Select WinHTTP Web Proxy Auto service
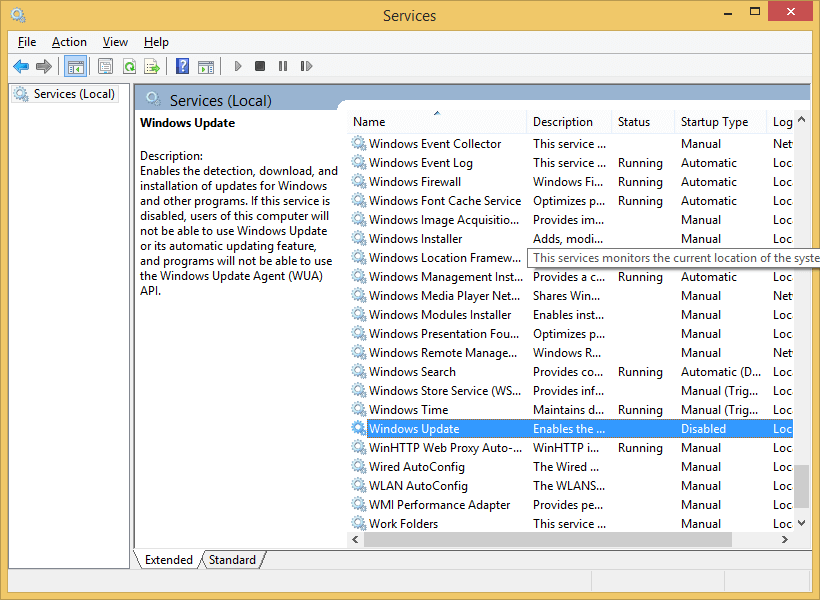The image size is (820, 600). pos(445,448)
